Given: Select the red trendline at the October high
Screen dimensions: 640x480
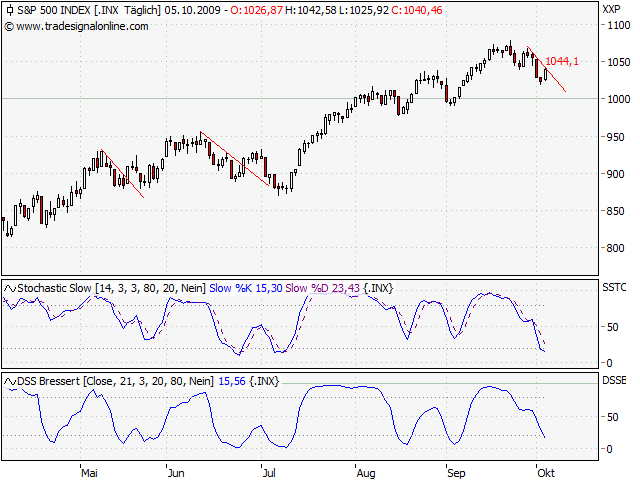Looking at the screenshot, I should (547, 69).
